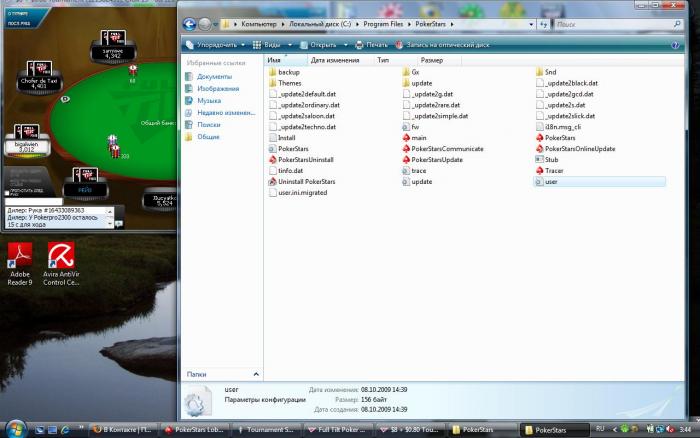Sort by Имя column header
700x438 pixels.
286,60
